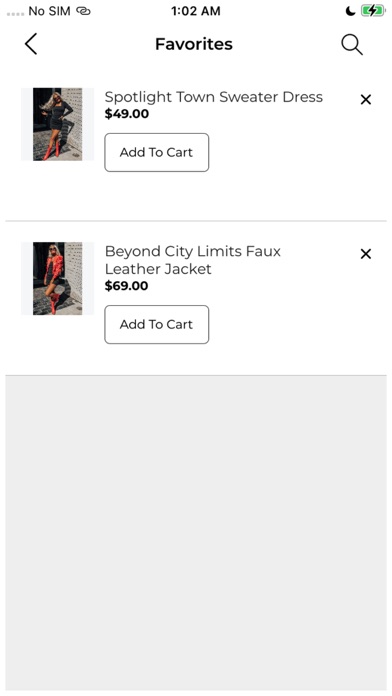Tap the $49.00 price label
This screenshot has height=696, width=392.
pos(127,114)
